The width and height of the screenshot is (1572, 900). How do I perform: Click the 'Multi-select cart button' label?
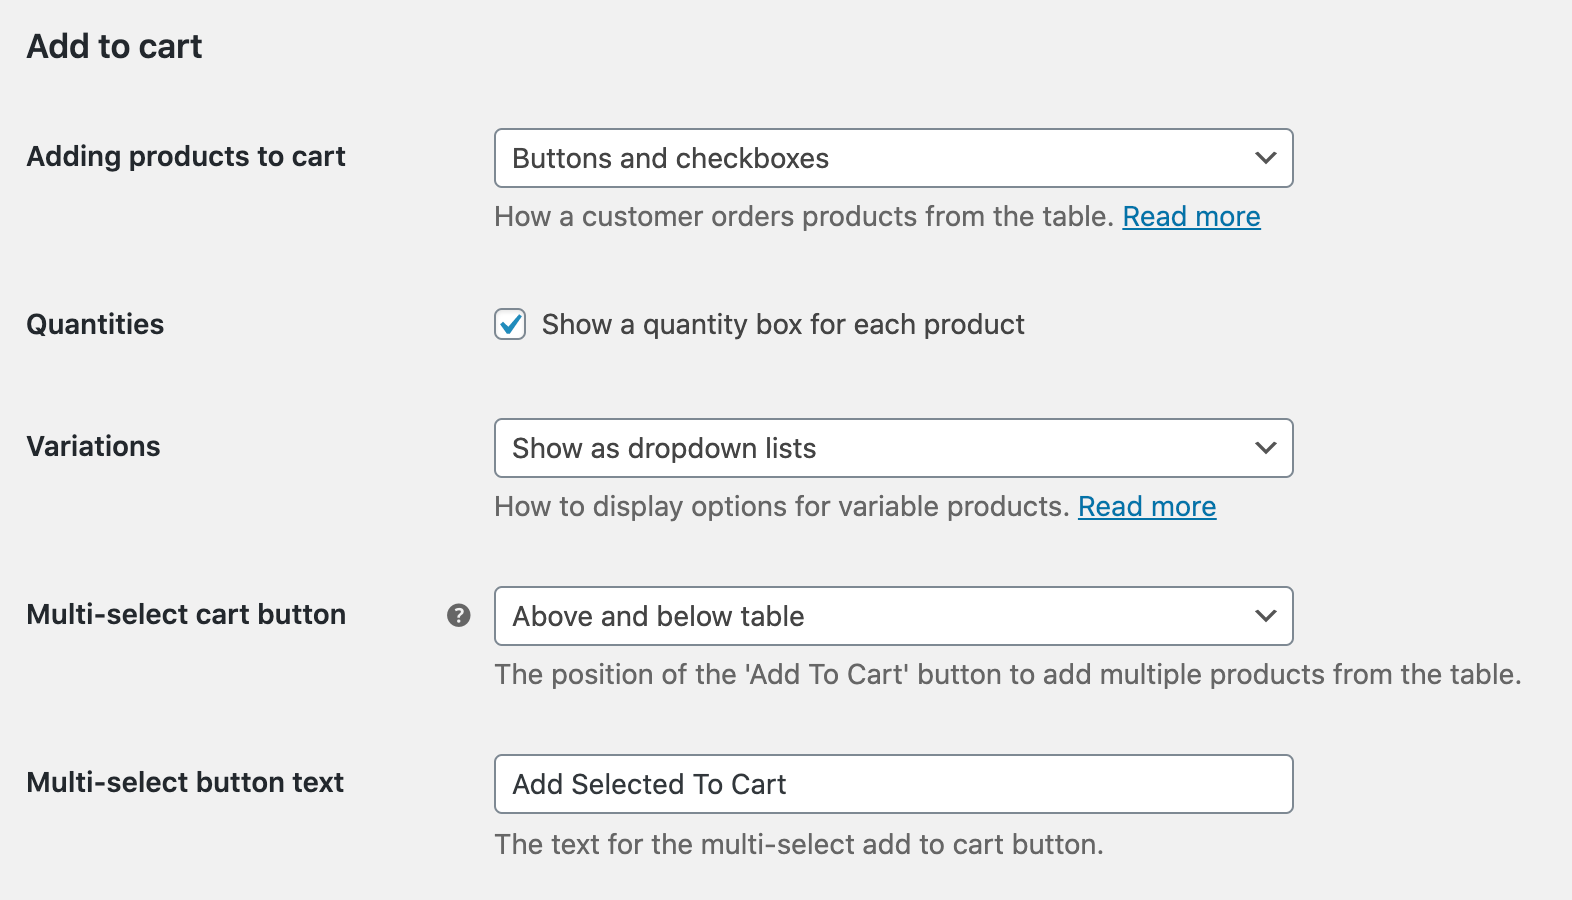point(186,614)
